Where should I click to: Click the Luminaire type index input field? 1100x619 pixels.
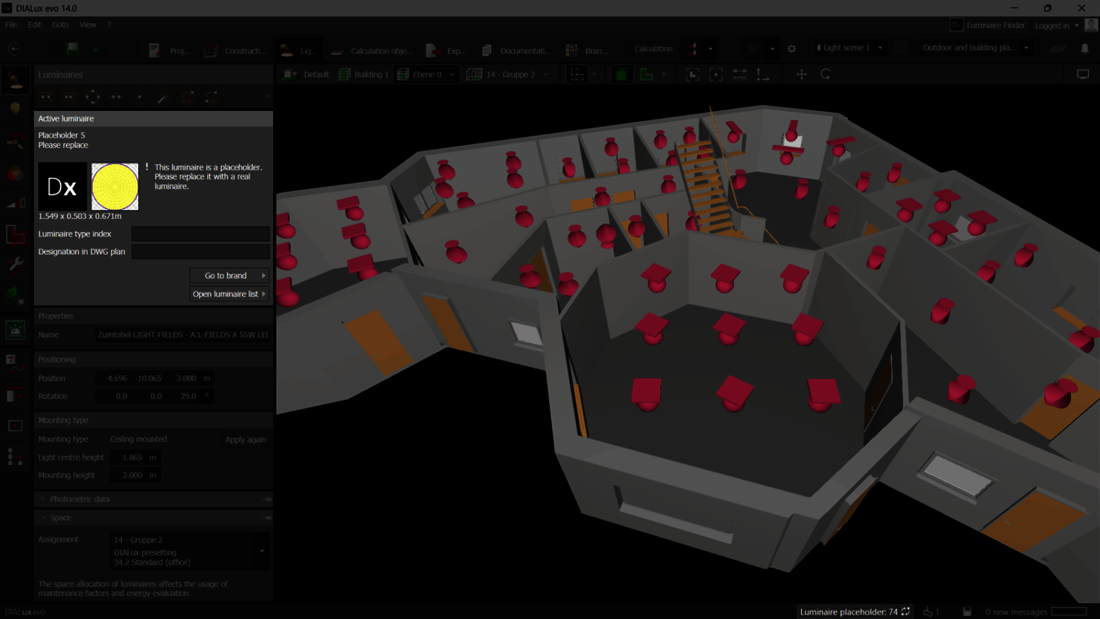[x=200, y=234]
